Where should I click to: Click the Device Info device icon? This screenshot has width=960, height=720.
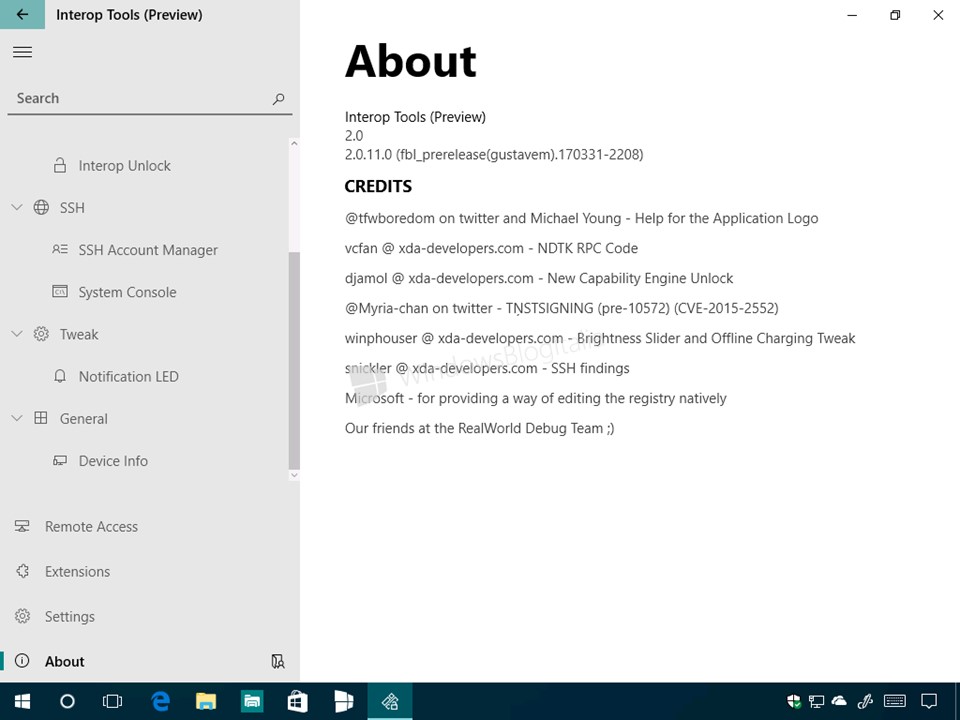pyautogui.click(x=59, y=460)
